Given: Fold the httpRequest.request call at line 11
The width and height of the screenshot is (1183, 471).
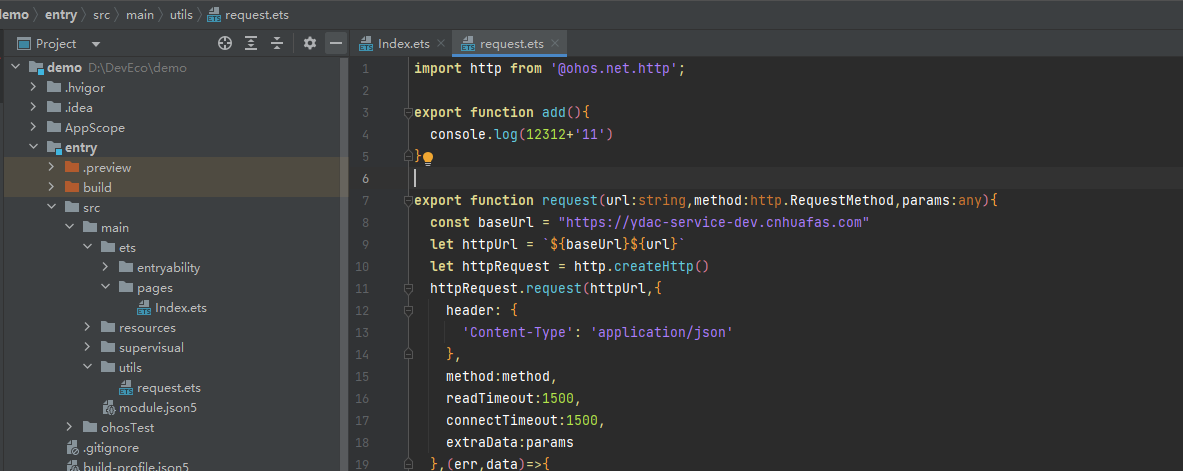Looking at the screenshot, I should (408, 288).
